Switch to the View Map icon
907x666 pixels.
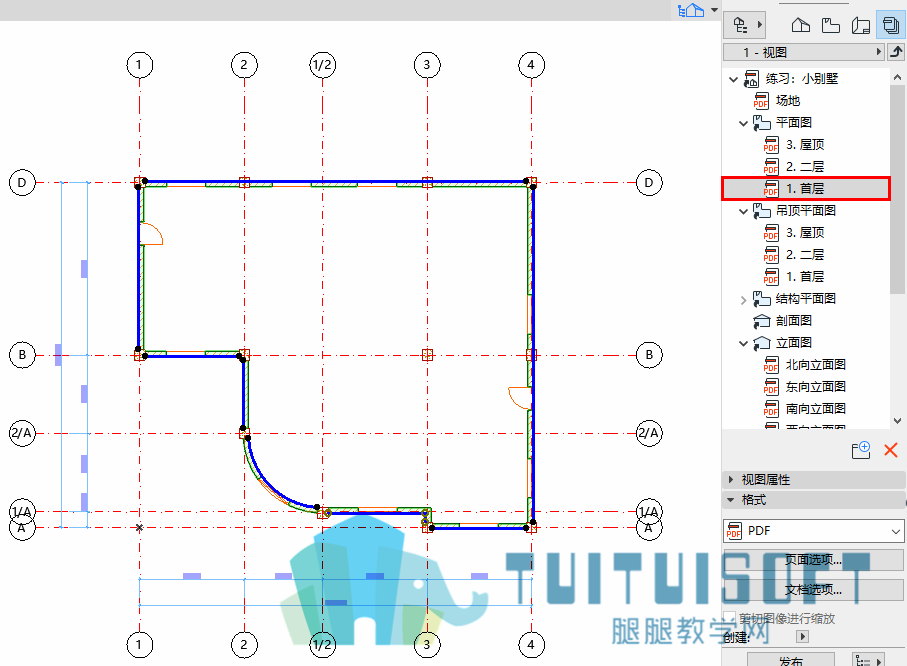click(x=831, y=25)
